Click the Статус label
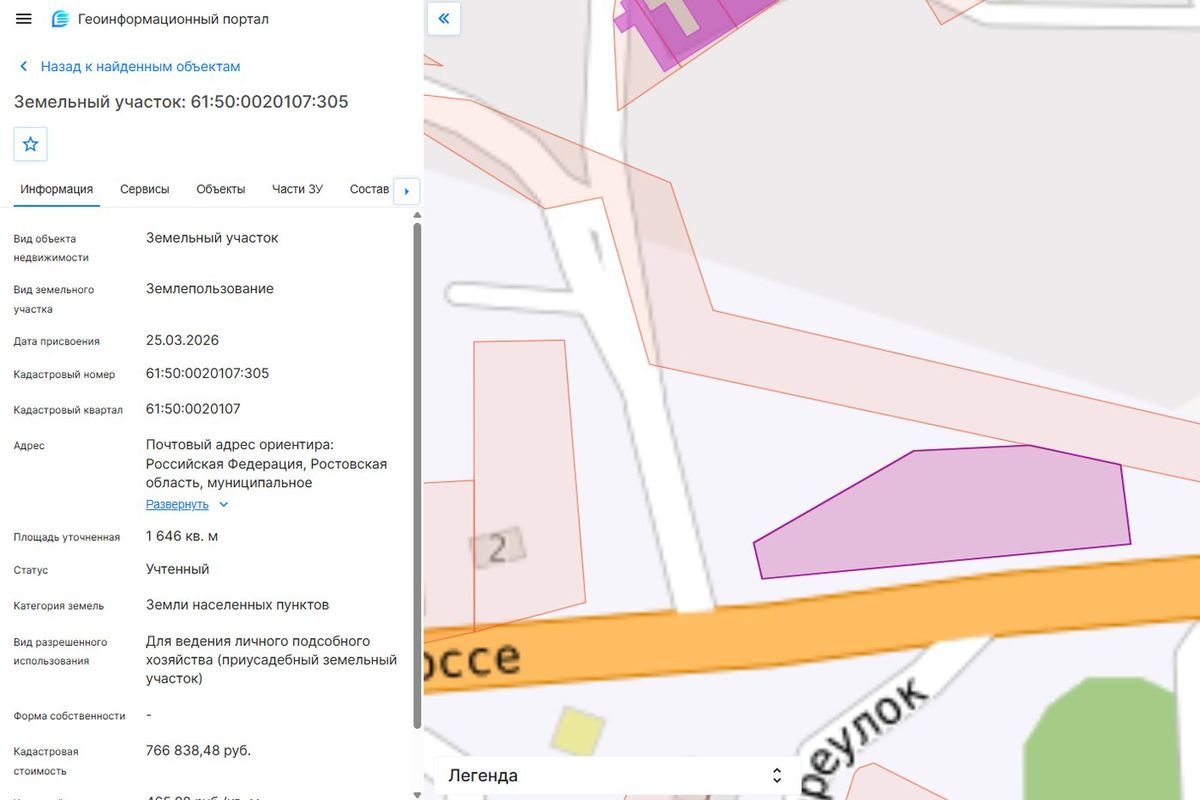This screenshot has width=1200, height=800. [31, 570]
